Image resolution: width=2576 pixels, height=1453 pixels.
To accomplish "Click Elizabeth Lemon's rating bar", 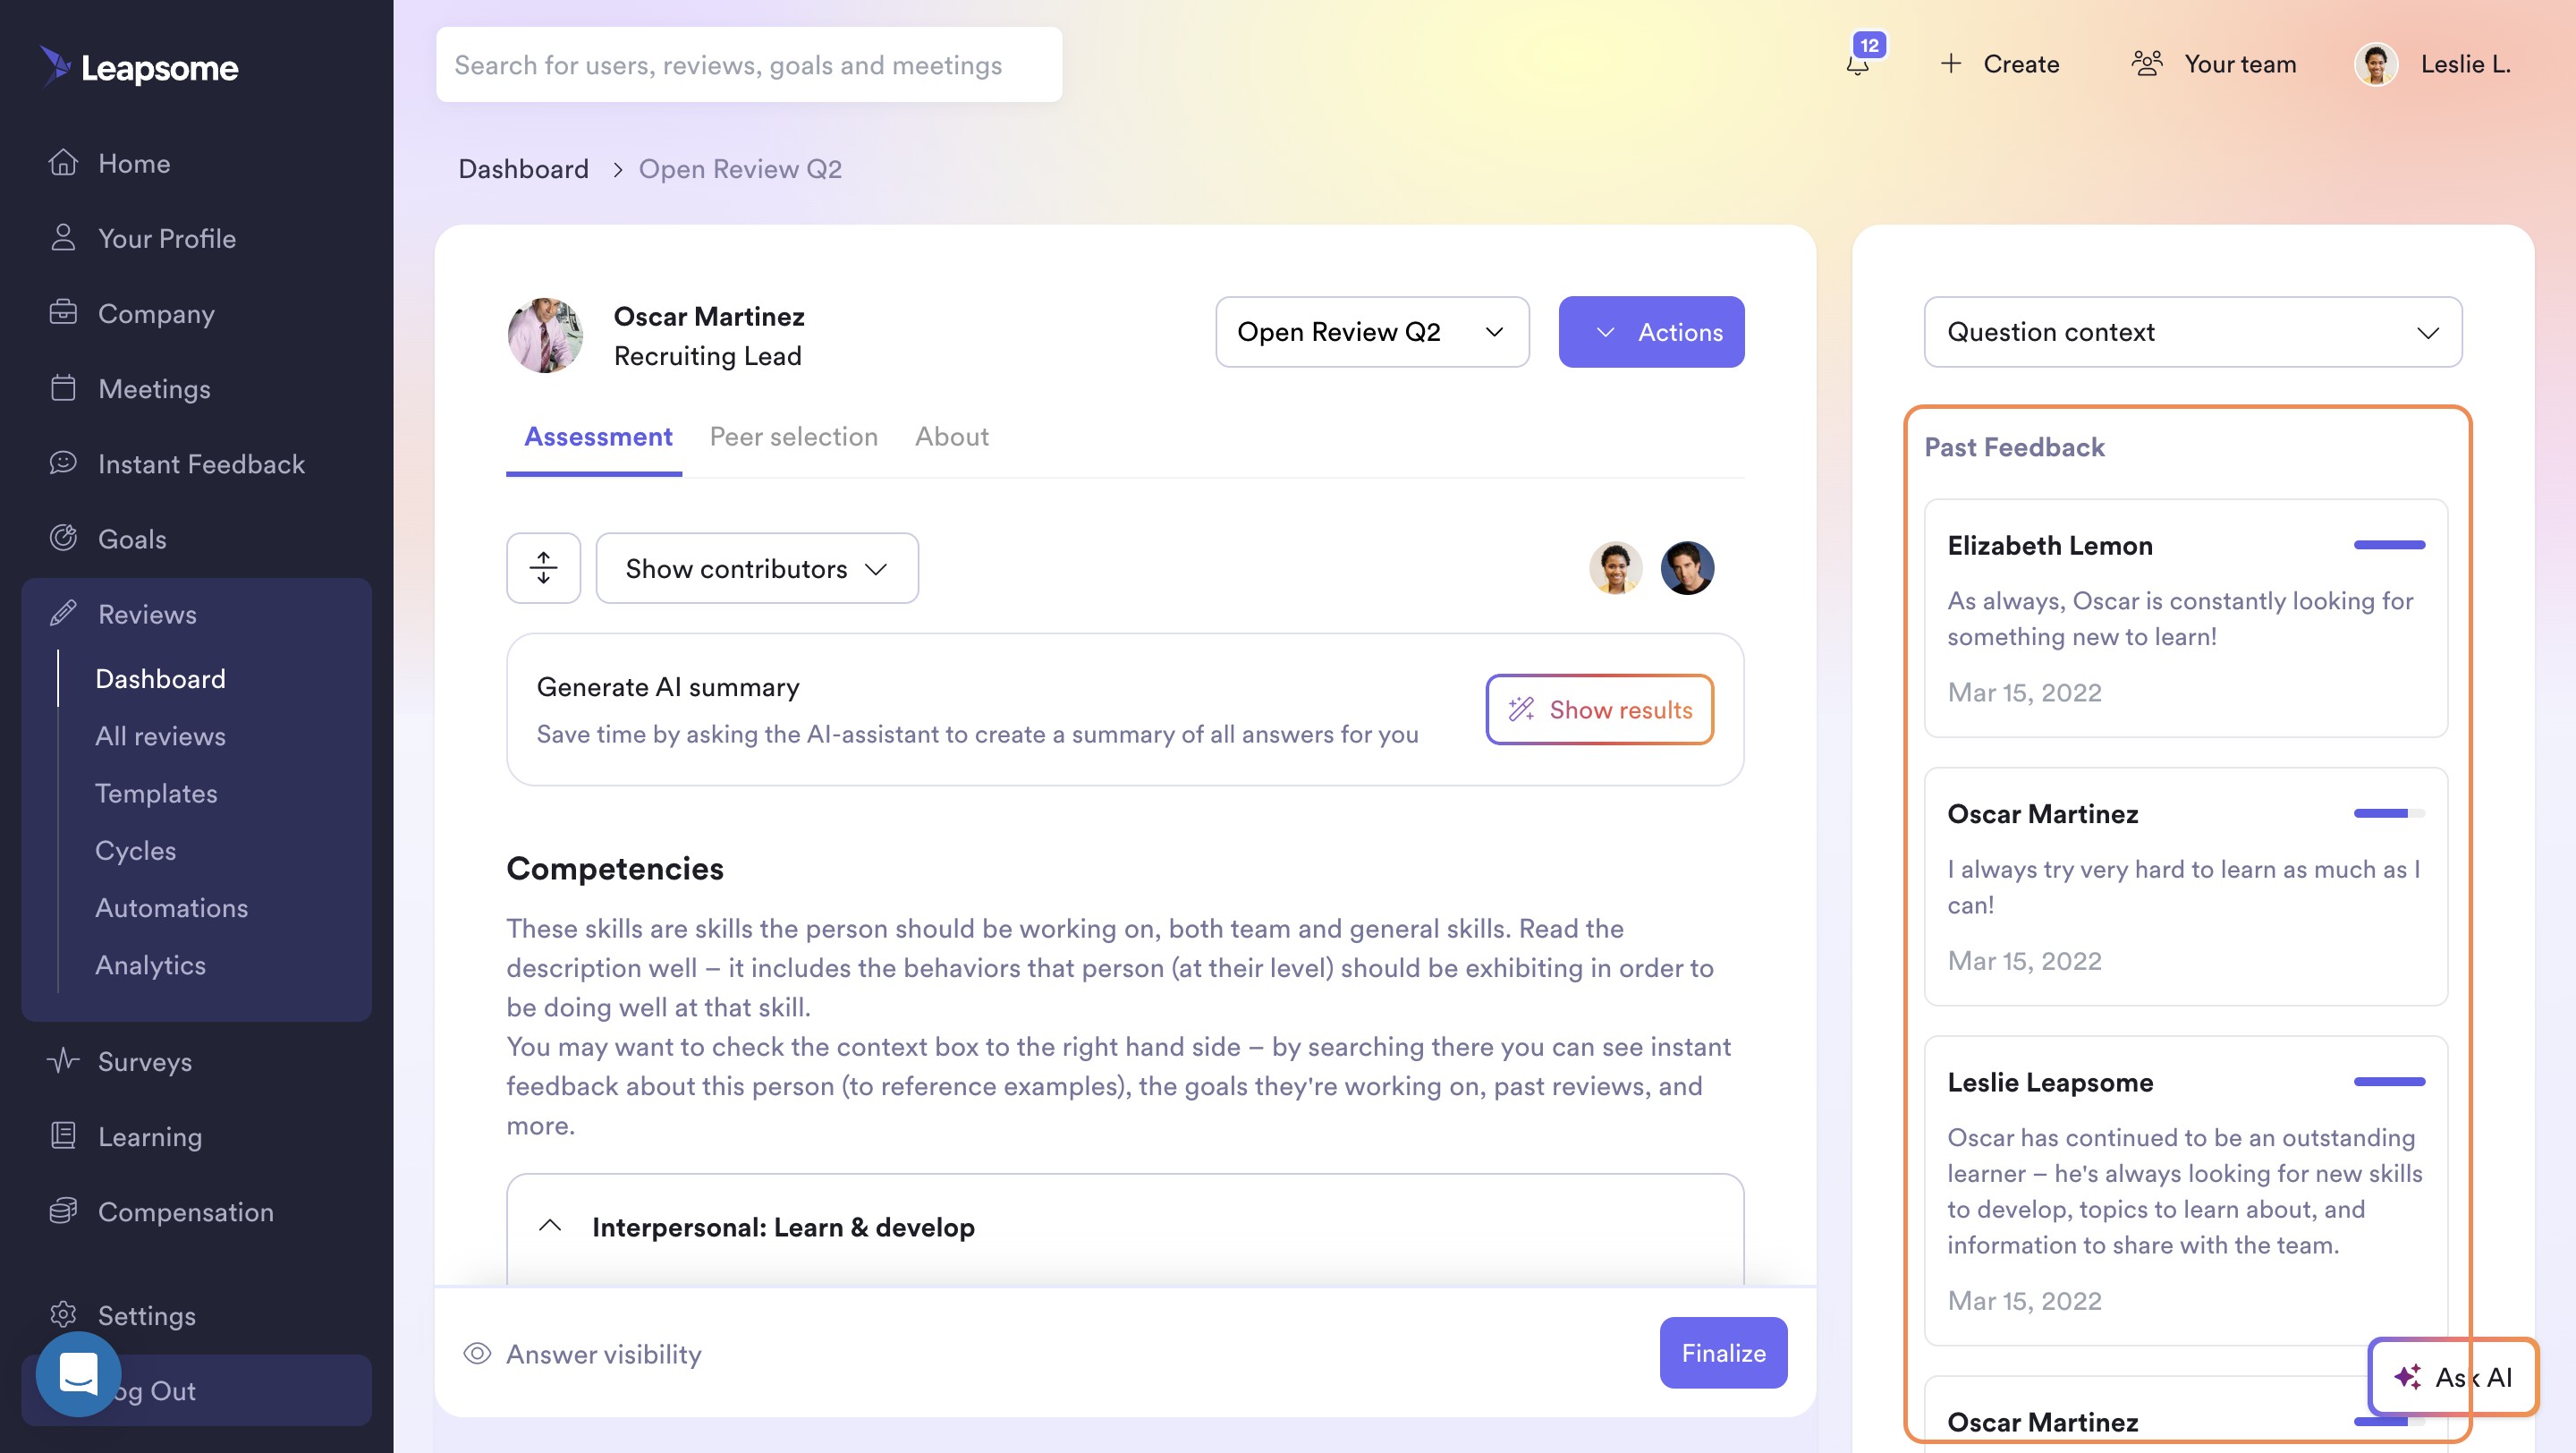I will 2389,545.
